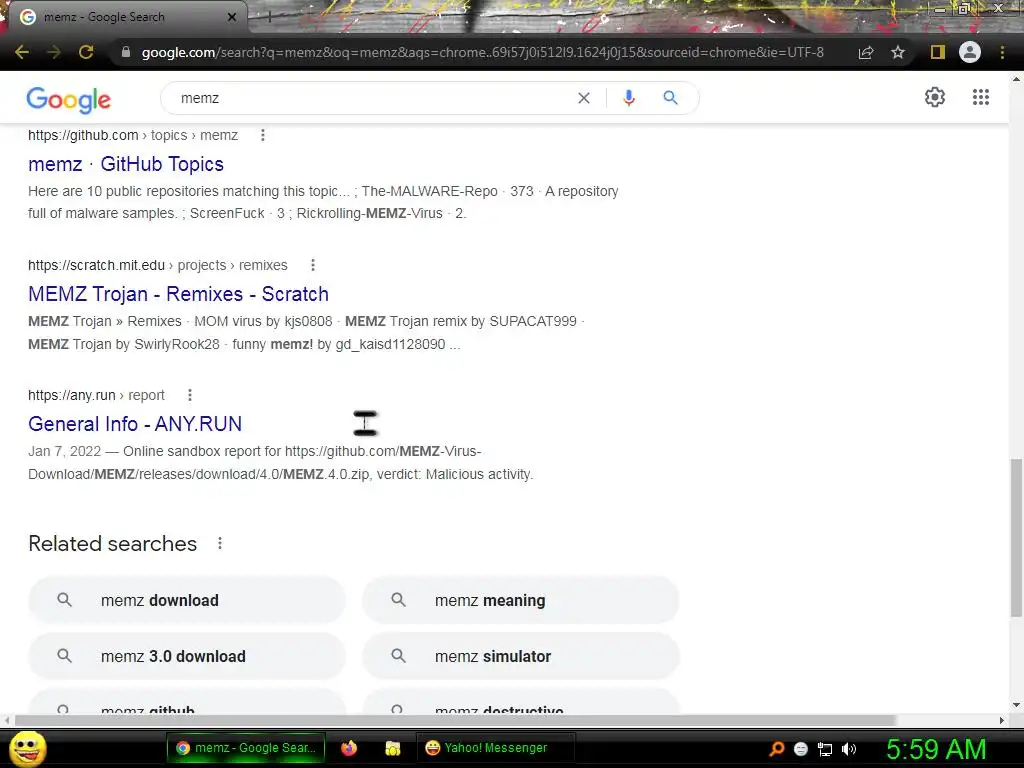Bookmark this page with the star icon
This screenshot has width=1024, height=768.
coord(898,52)
